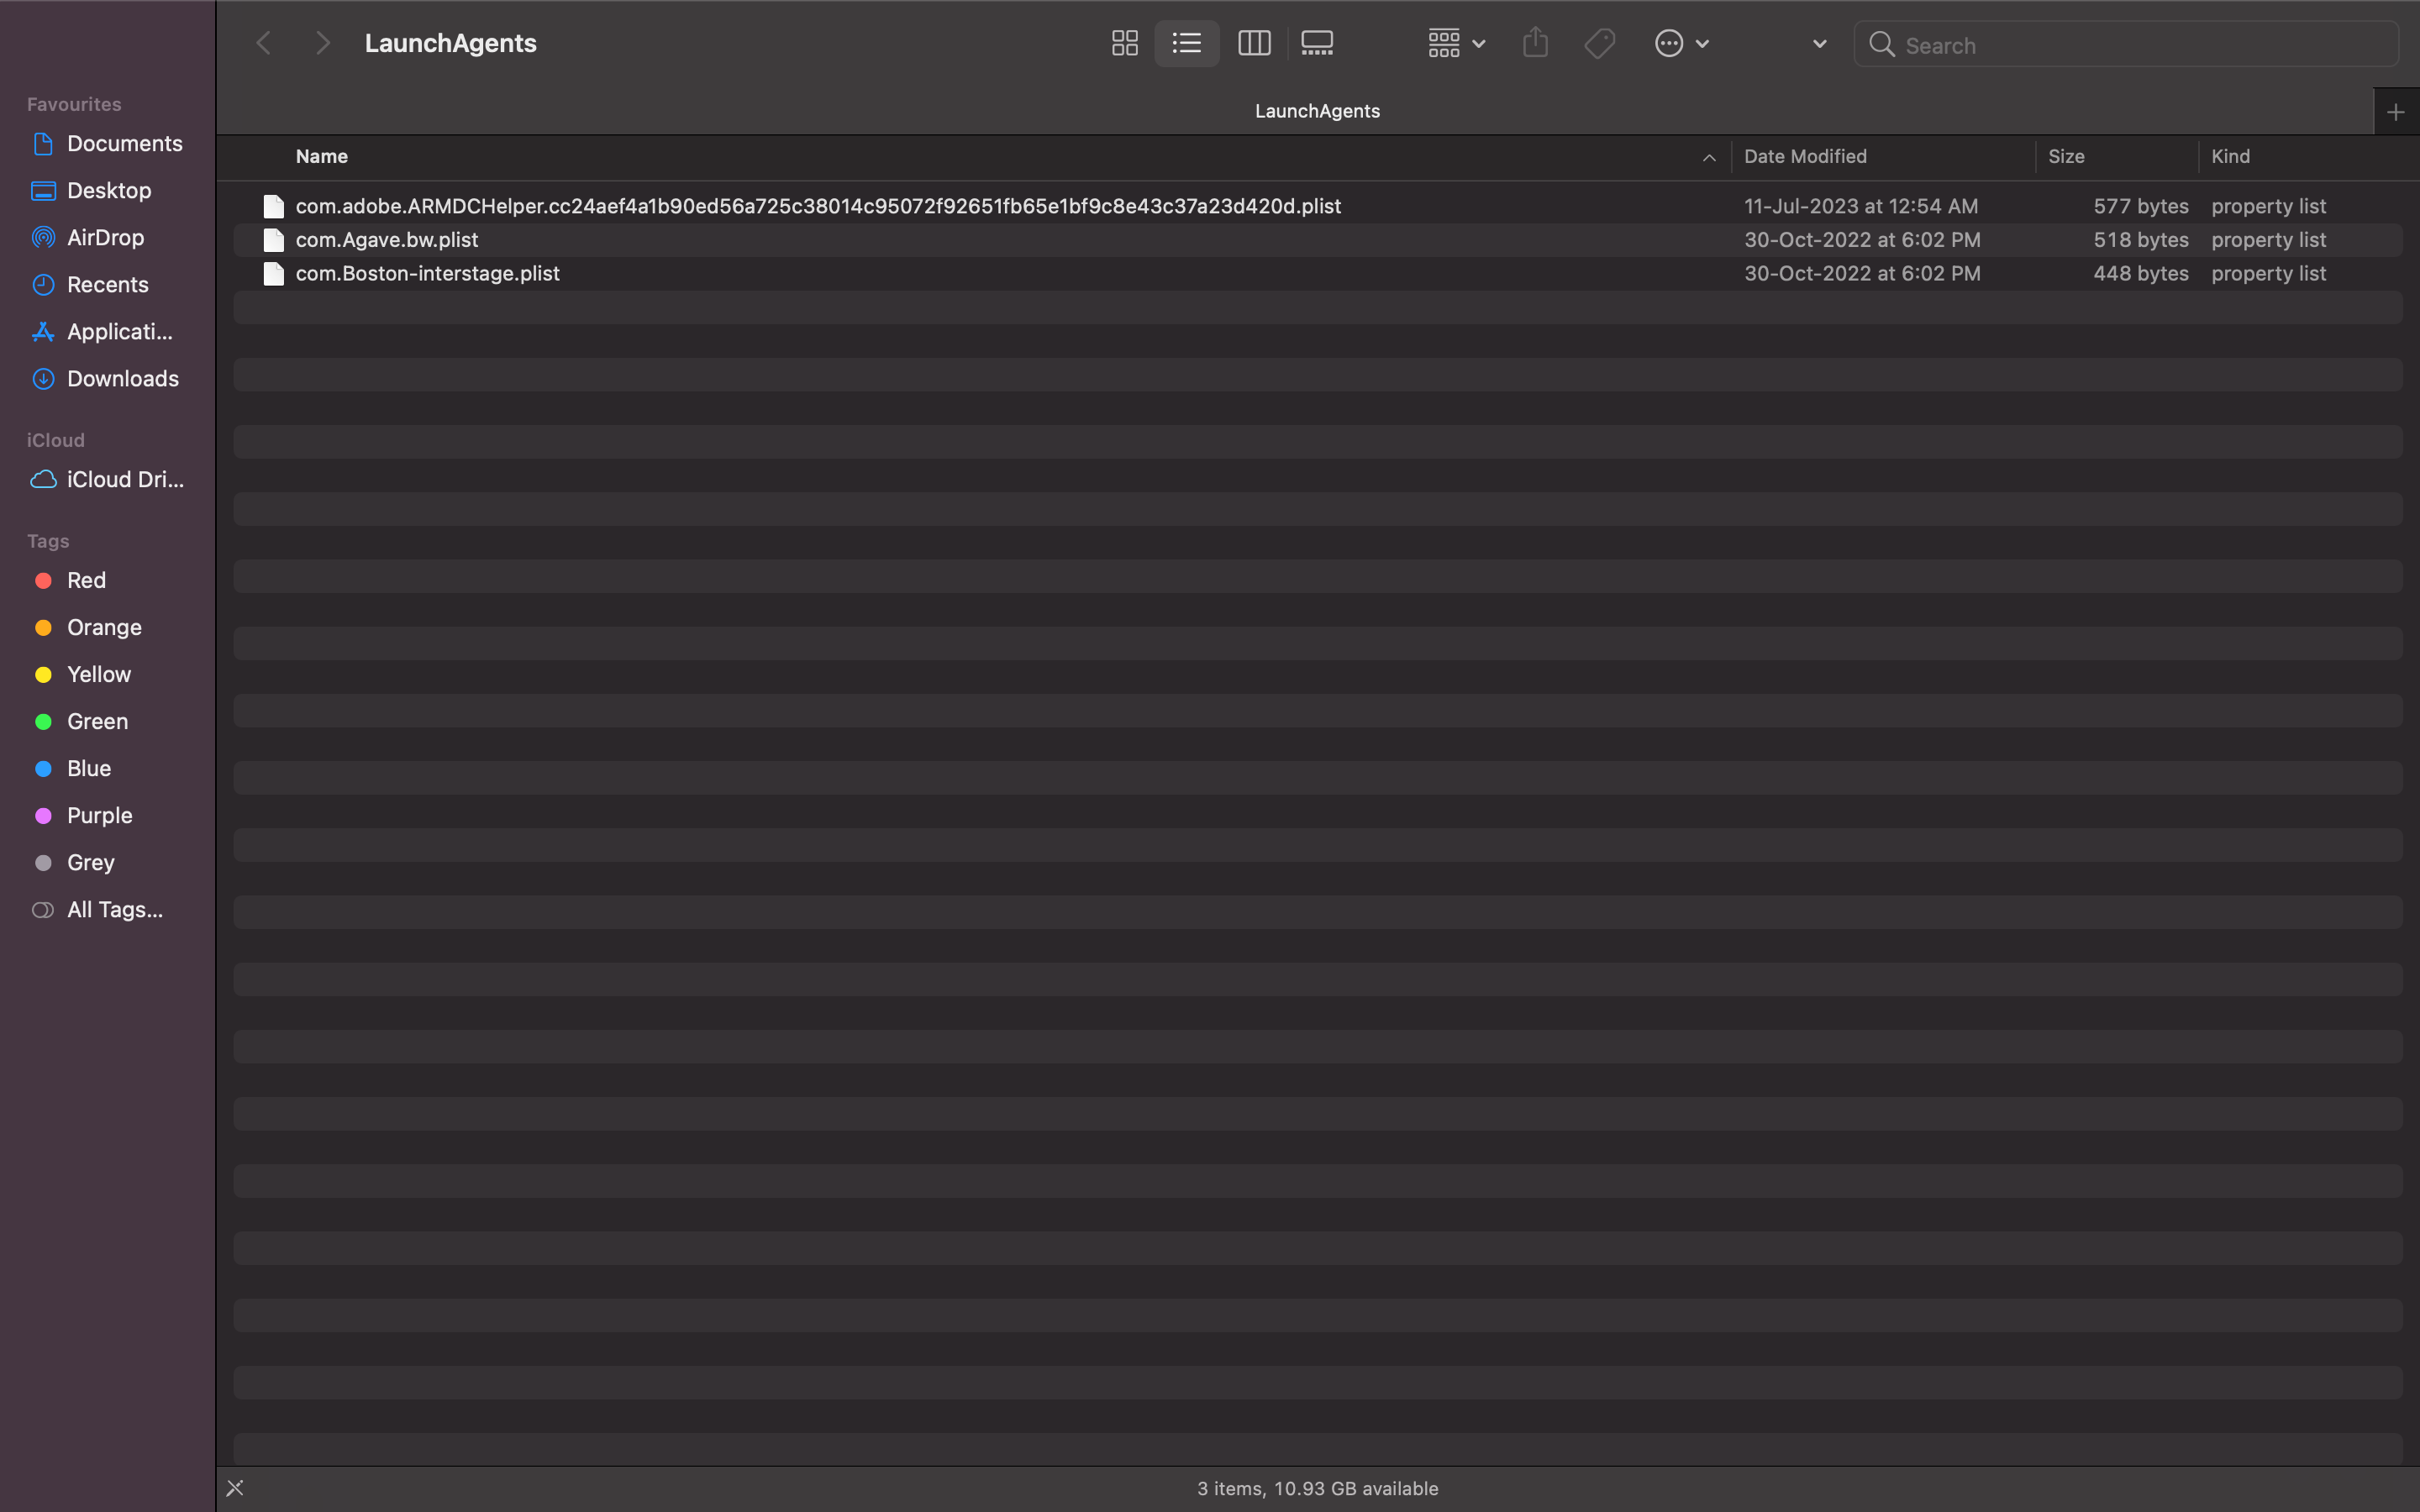Select the Red tag
This screenshot has height=1512, width=2420.
(x=86, y=580)
